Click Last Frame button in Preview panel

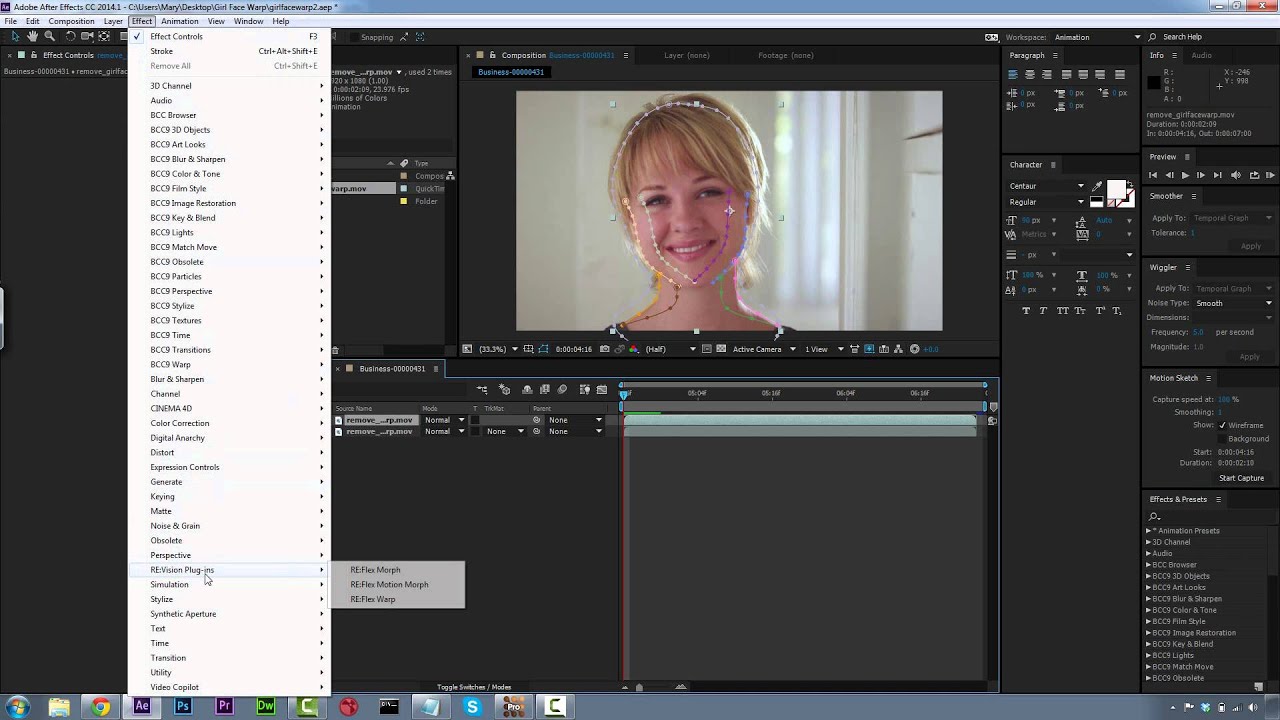[x=1217, y=175]
